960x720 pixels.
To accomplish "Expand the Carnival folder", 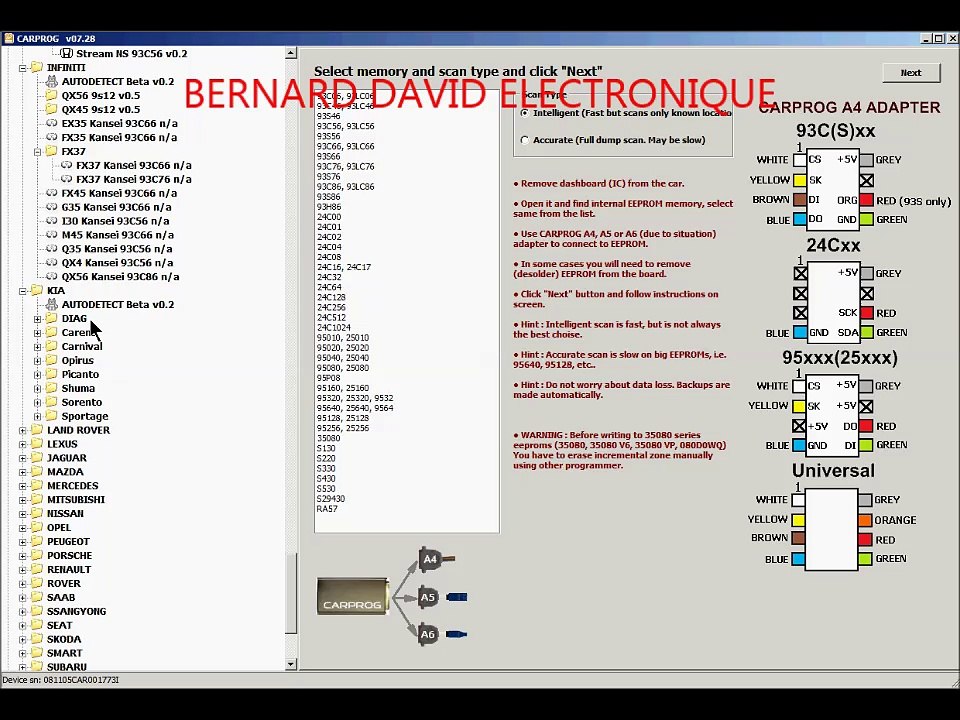I will (37, 347).
